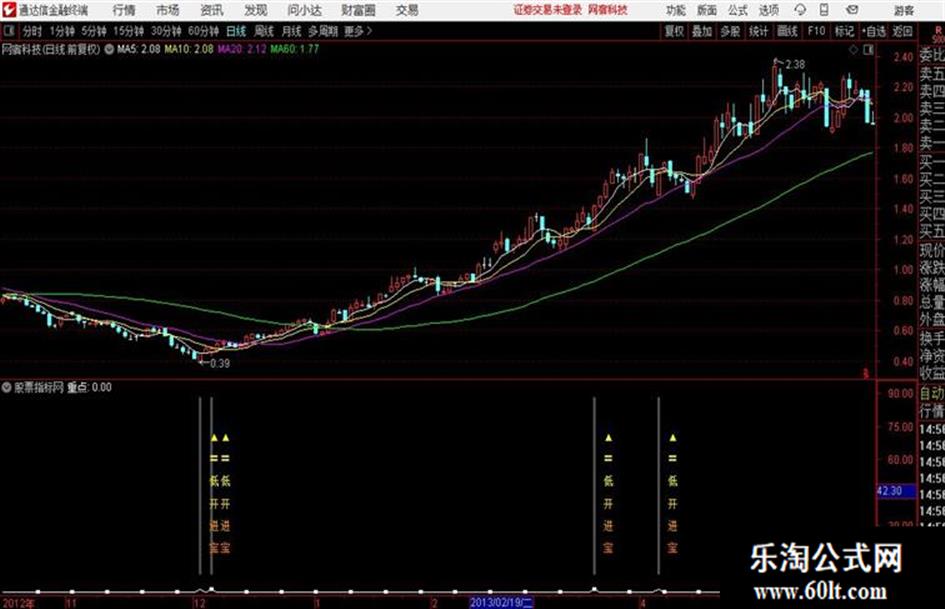Switch to 1分钟 period
The image size is (945, 609).
pos(62,31)
